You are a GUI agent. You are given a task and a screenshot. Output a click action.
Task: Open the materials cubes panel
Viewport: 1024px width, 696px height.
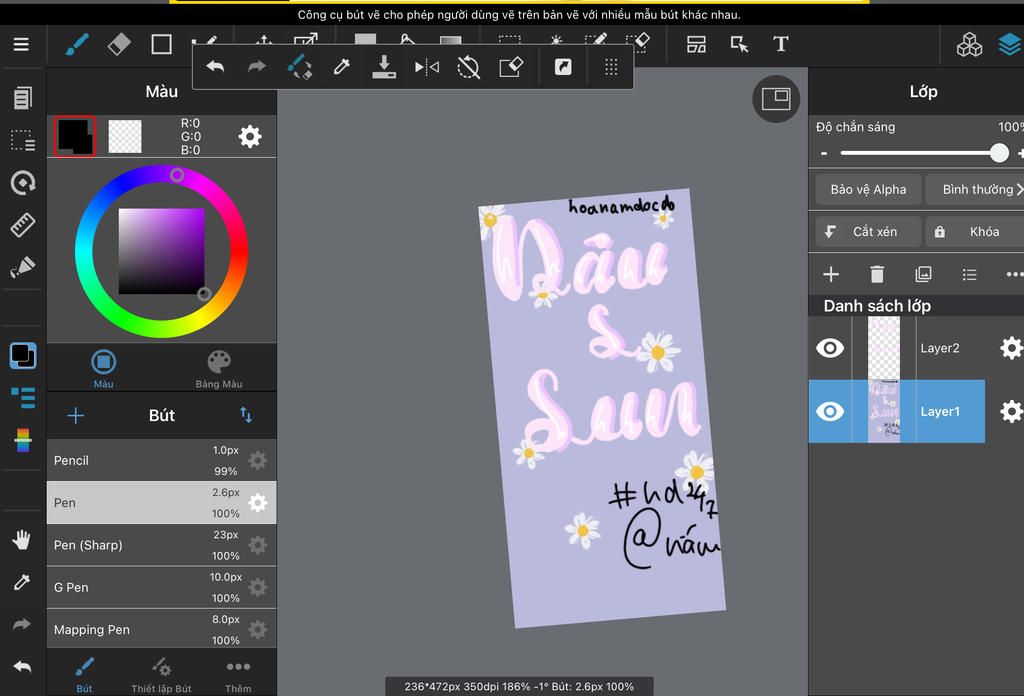click(x=969, y=44)
